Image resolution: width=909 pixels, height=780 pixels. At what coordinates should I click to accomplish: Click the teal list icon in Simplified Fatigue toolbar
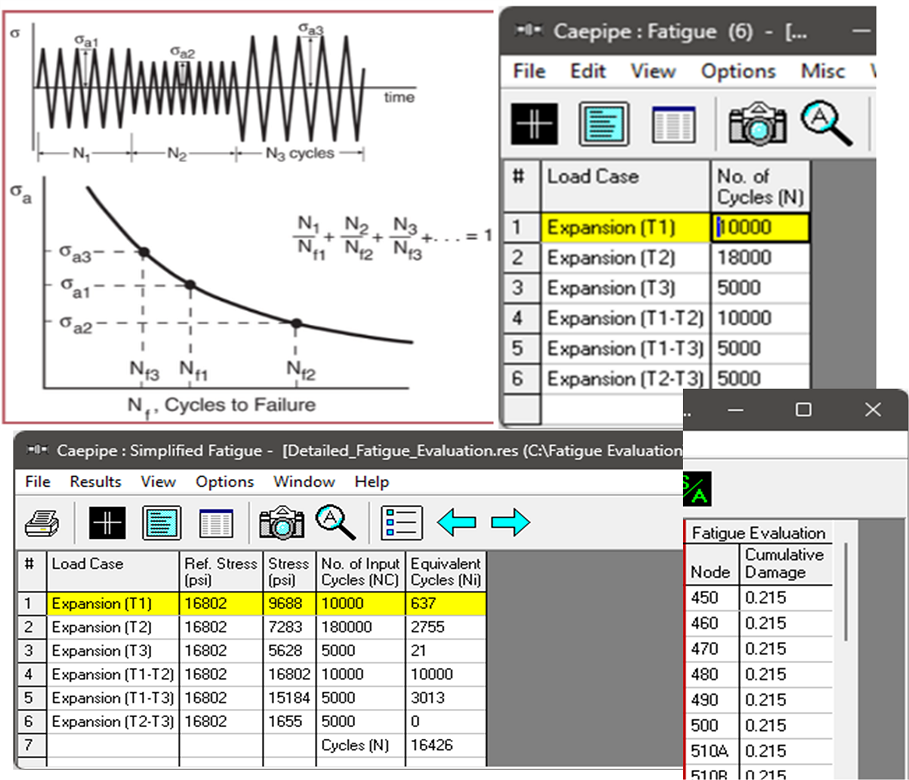point(162,522)
